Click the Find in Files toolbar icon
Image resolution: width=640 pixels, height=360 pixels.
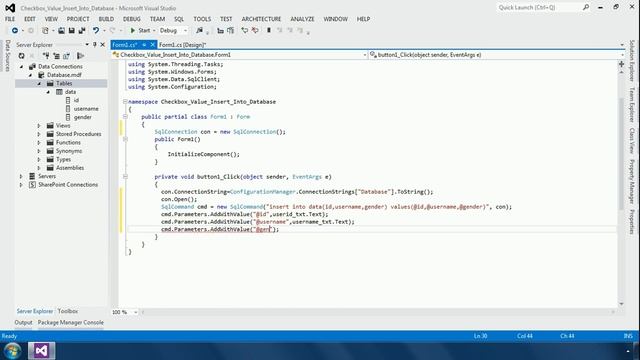point(199,31)
